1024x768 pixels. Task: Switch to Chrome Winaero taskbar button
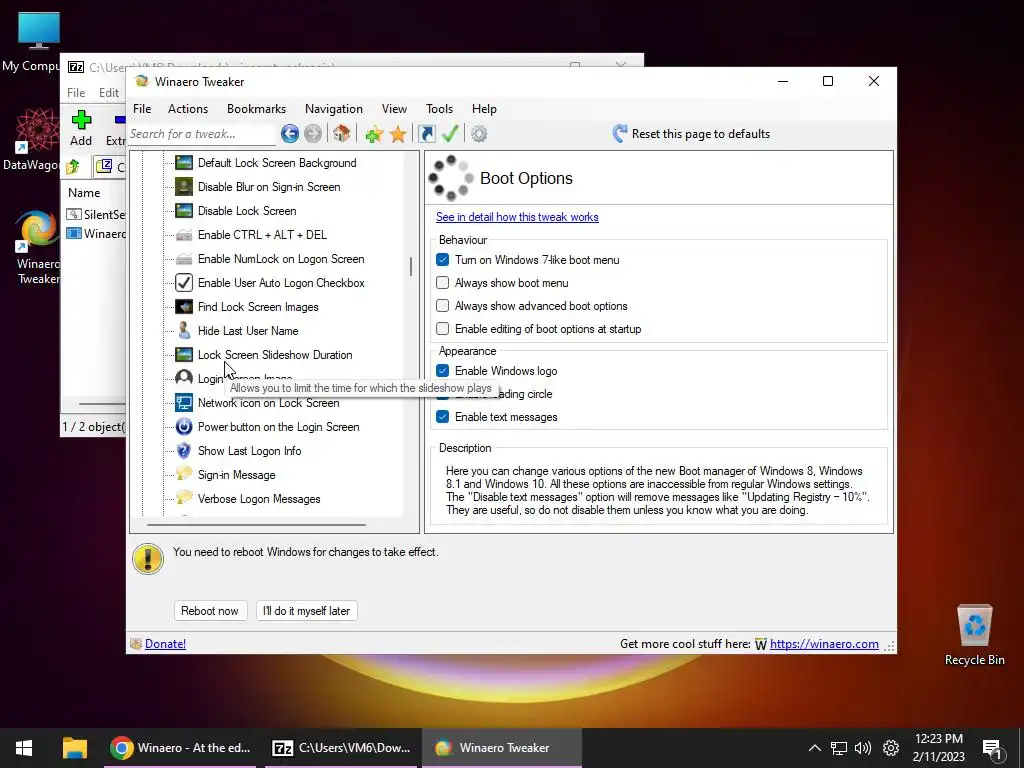[x=181, y=748]
